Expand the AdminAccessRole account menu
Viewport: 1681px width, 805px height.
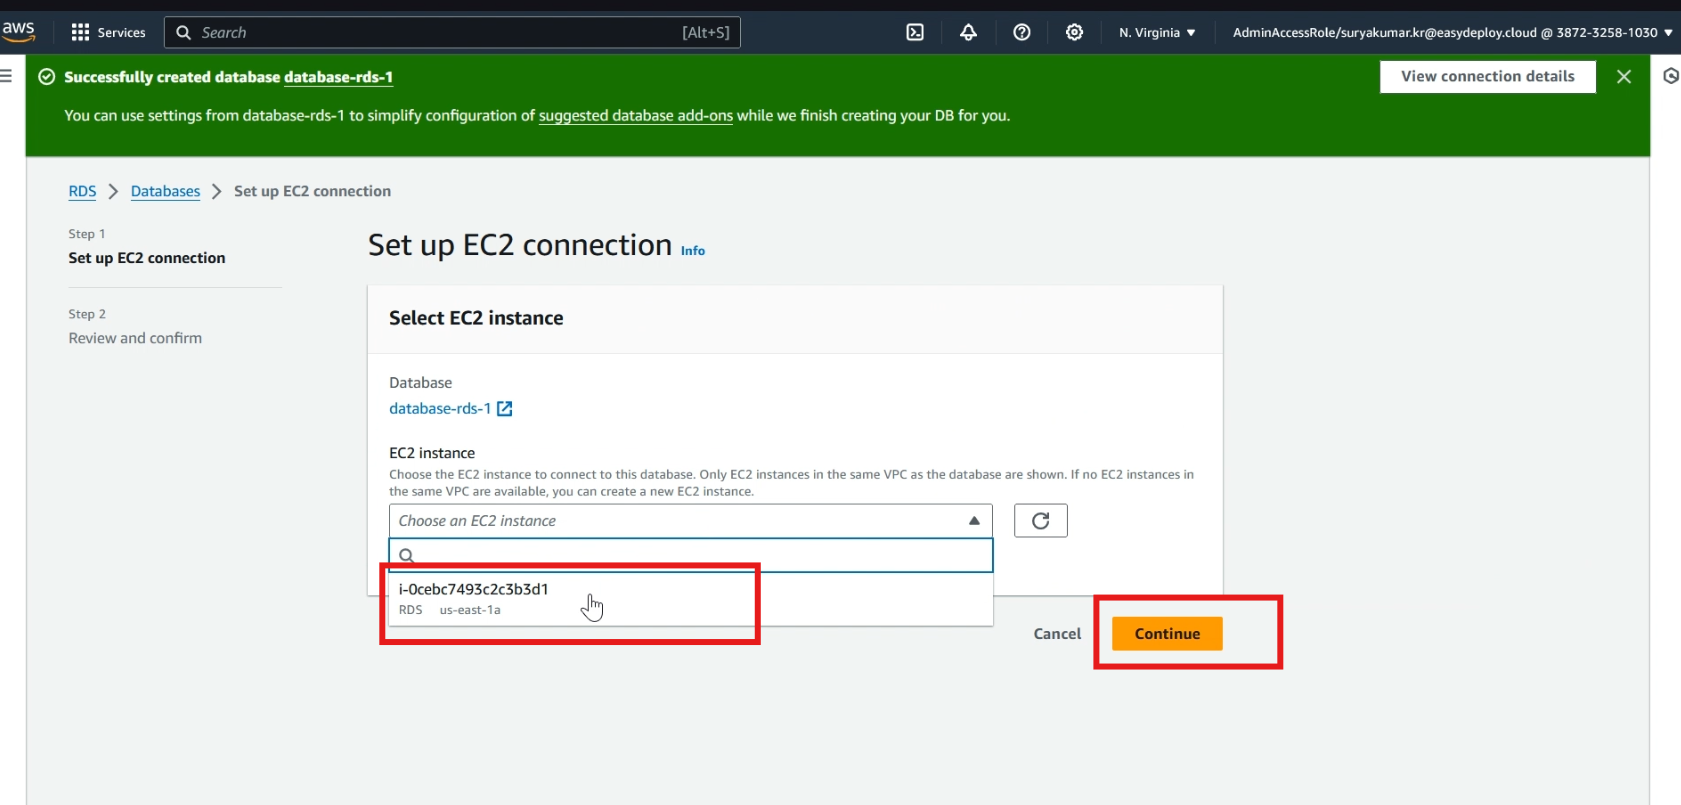coord(1452,32)
